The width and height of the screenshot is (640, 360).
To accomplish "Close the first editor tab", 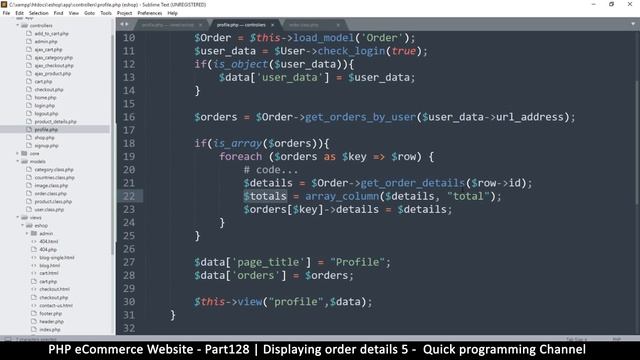I will [x=200, y=25].
